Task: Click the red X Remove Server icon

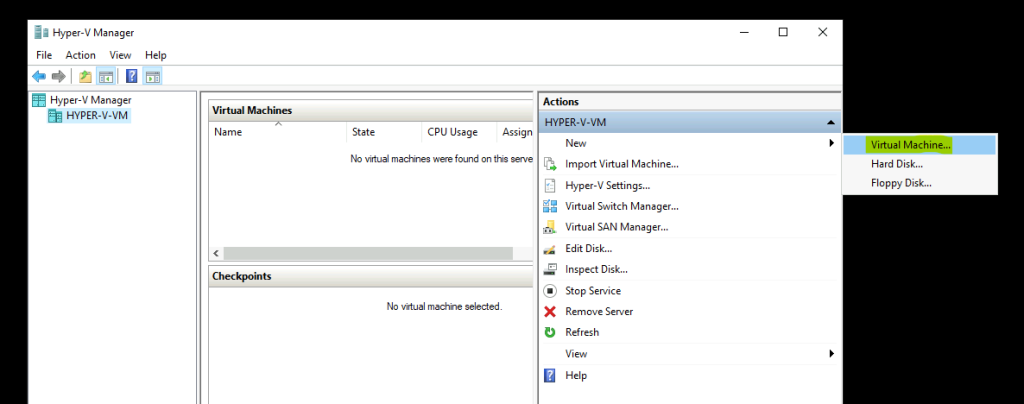Action: click(x=550, y=311)
